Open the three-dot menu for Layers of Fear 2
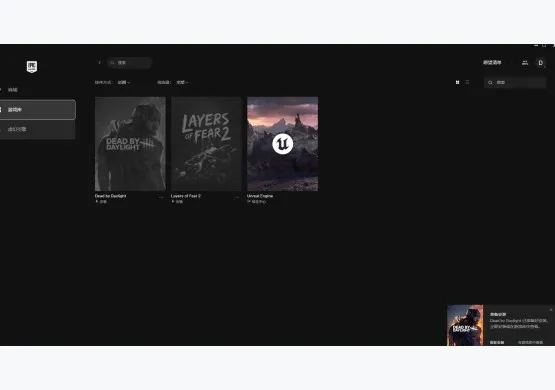This screenshot has width=555, height=390. pyautogui.click(x=237, y=197)
